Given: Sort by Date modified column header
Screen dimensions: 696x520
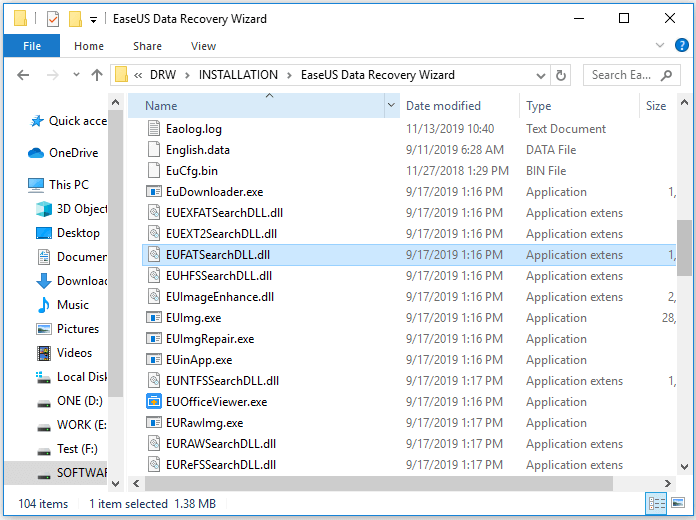Looking at the screenshot, I should click(443, 106).
